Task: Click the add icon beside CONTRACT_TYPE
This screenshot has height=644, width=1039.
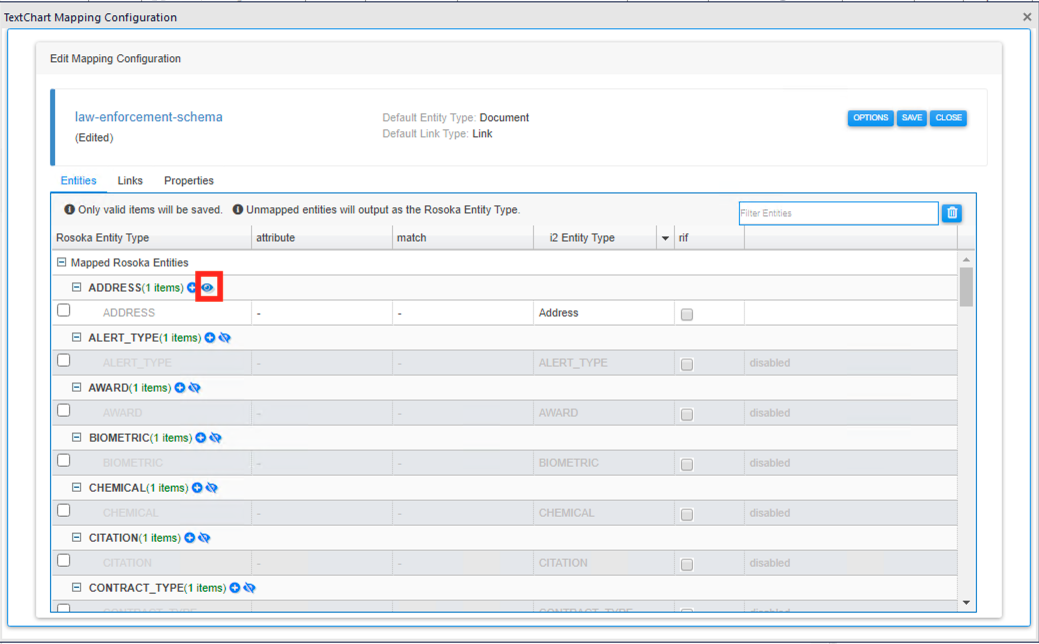Action: 235,587
